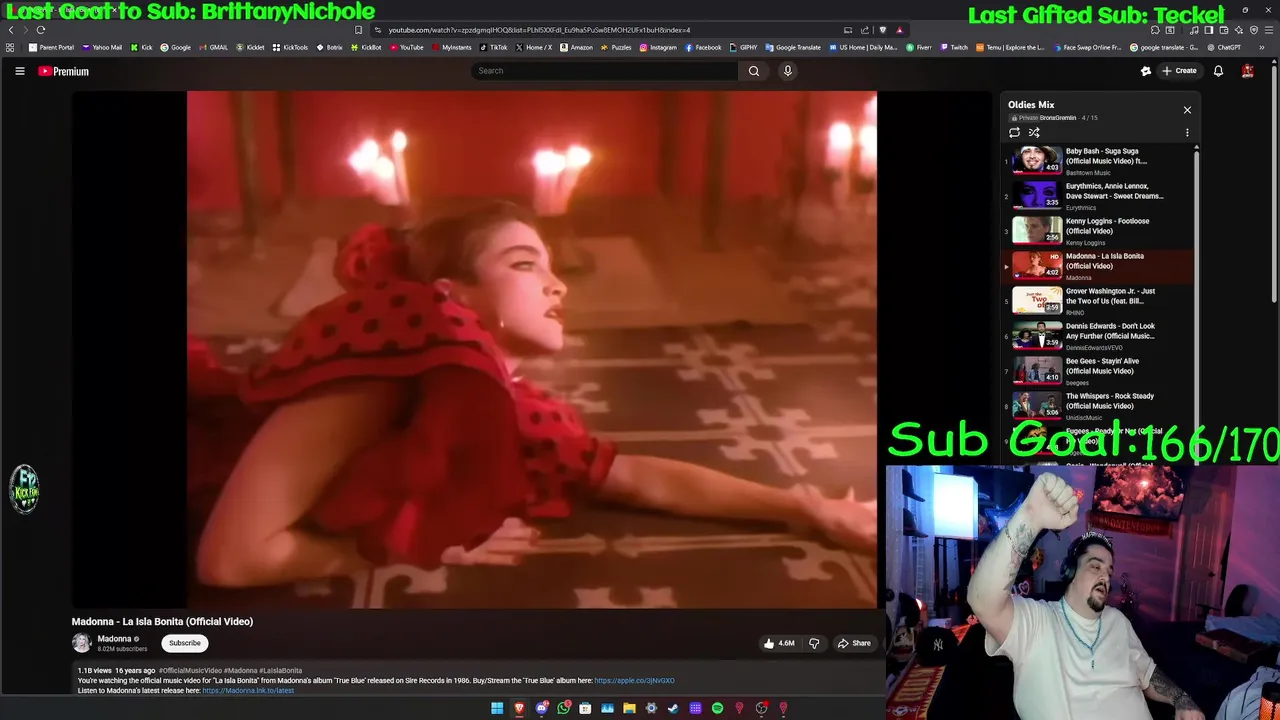The height and width of the screenshot is (720, 1280).
Task: Click the Subscribe button for Madonna
Action: 185,643
